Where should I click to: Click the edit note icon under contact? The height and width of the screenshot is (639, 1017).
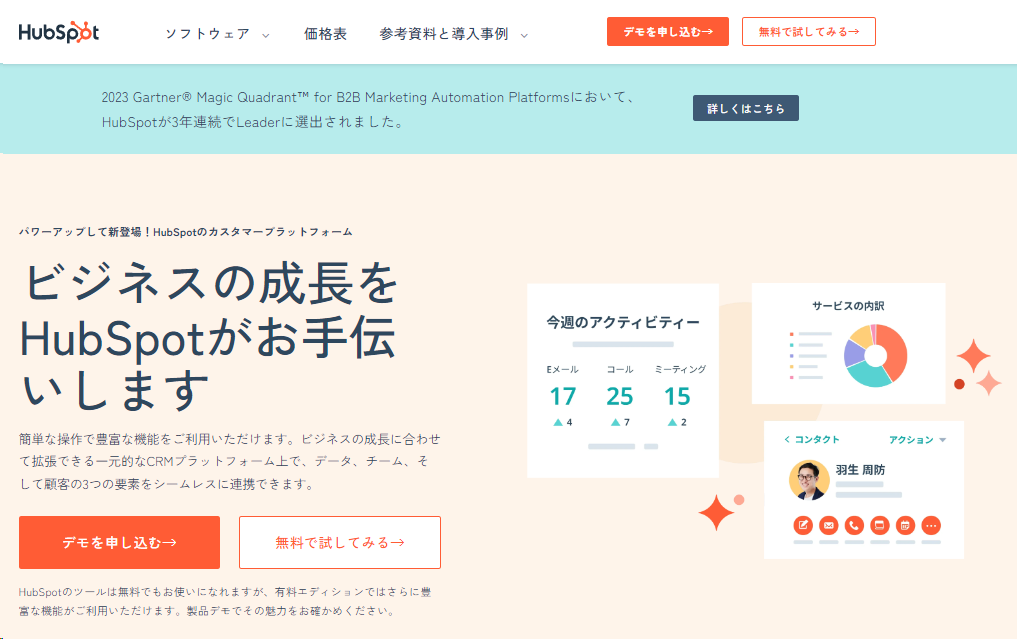[803, 525]
